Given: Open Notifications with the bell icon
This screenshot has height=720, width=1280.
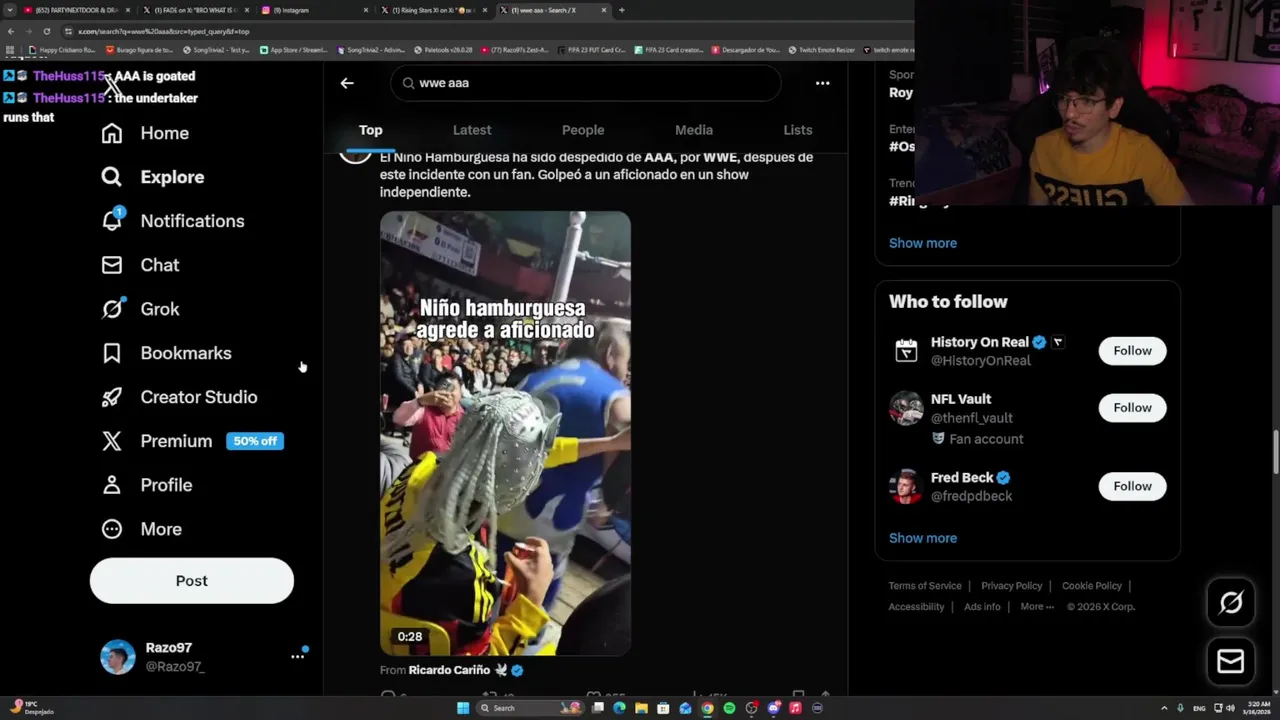Looking at the screenshot, I should click(172, 221).
